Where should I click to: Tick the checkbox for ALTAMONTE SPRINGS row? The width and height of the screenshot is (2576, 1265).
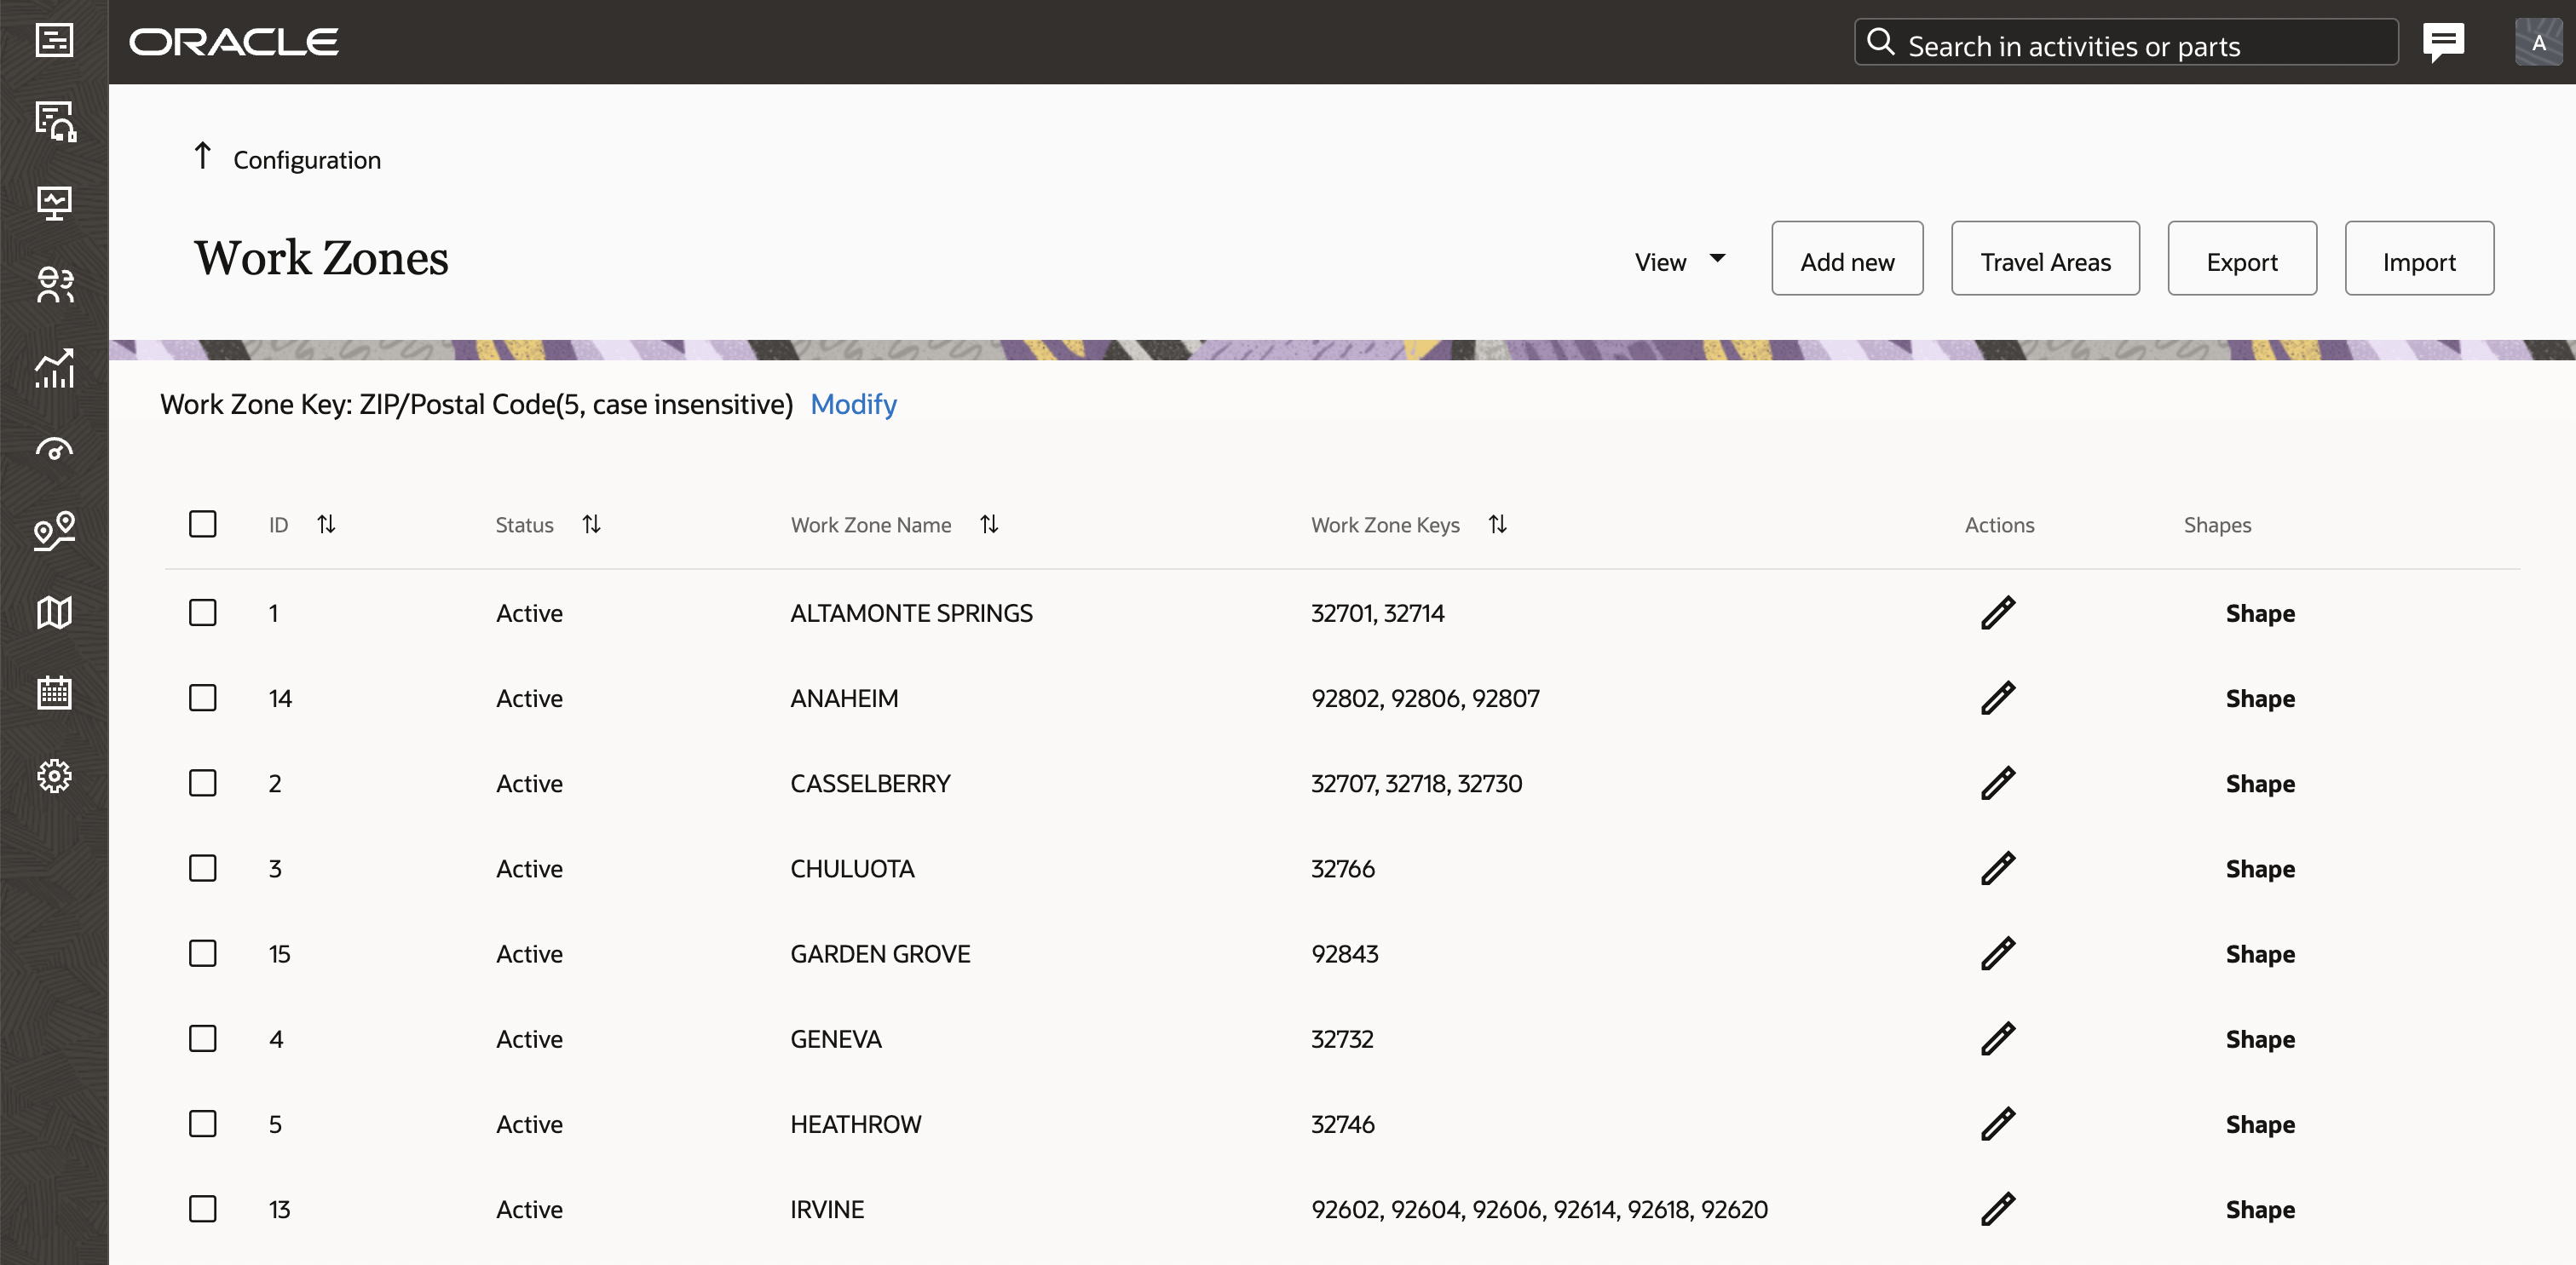203,612
